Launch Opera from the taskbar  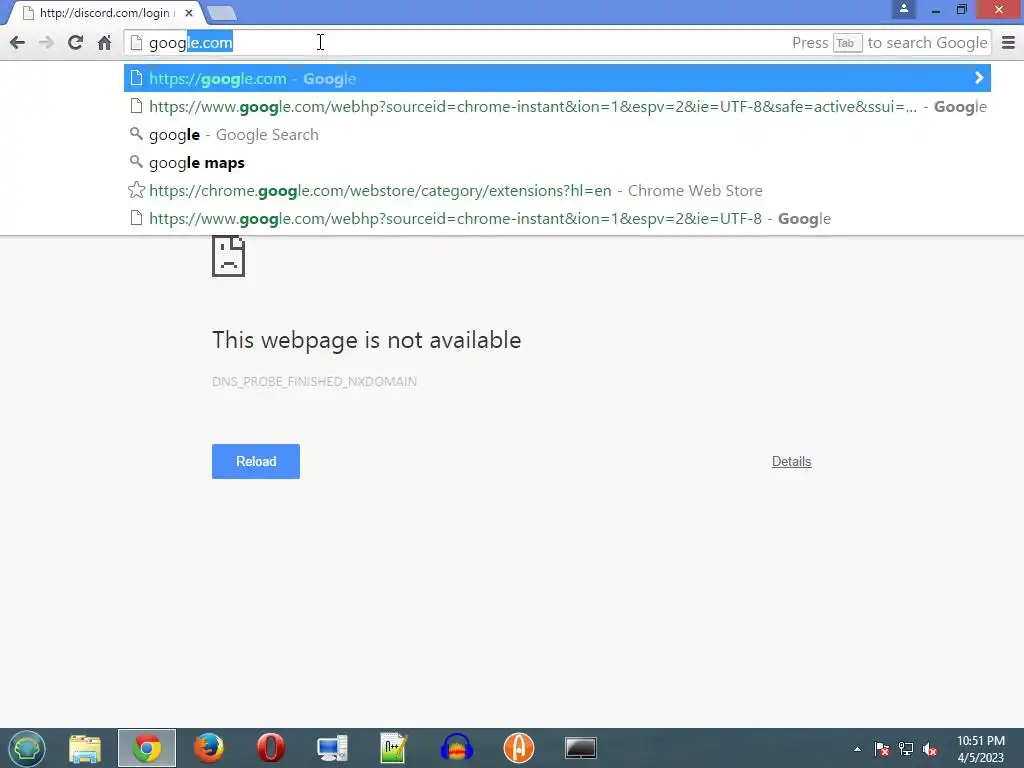(271, 748)
